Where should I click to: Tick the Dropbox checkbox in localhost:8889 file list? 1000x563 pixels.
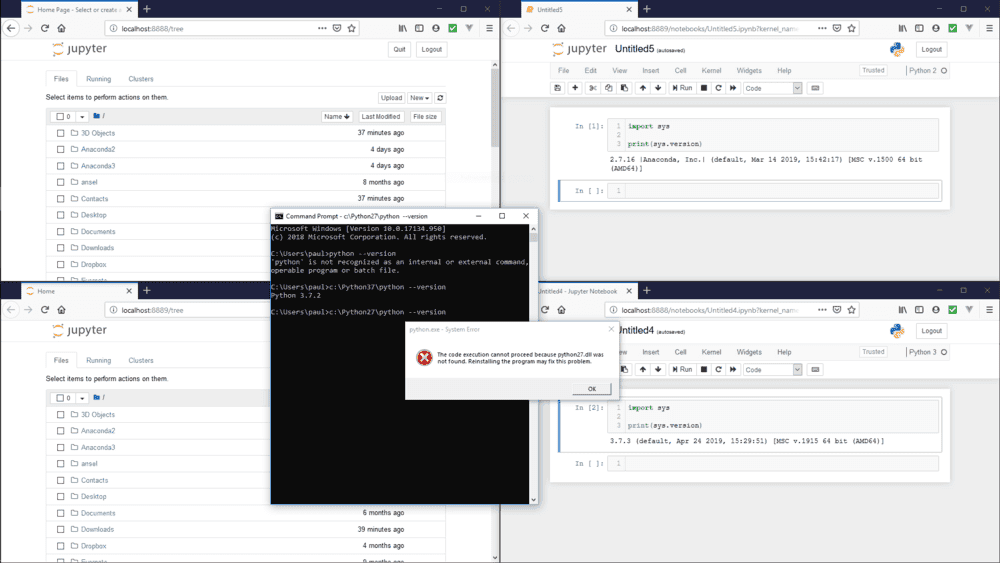click(x=61, y=546)
